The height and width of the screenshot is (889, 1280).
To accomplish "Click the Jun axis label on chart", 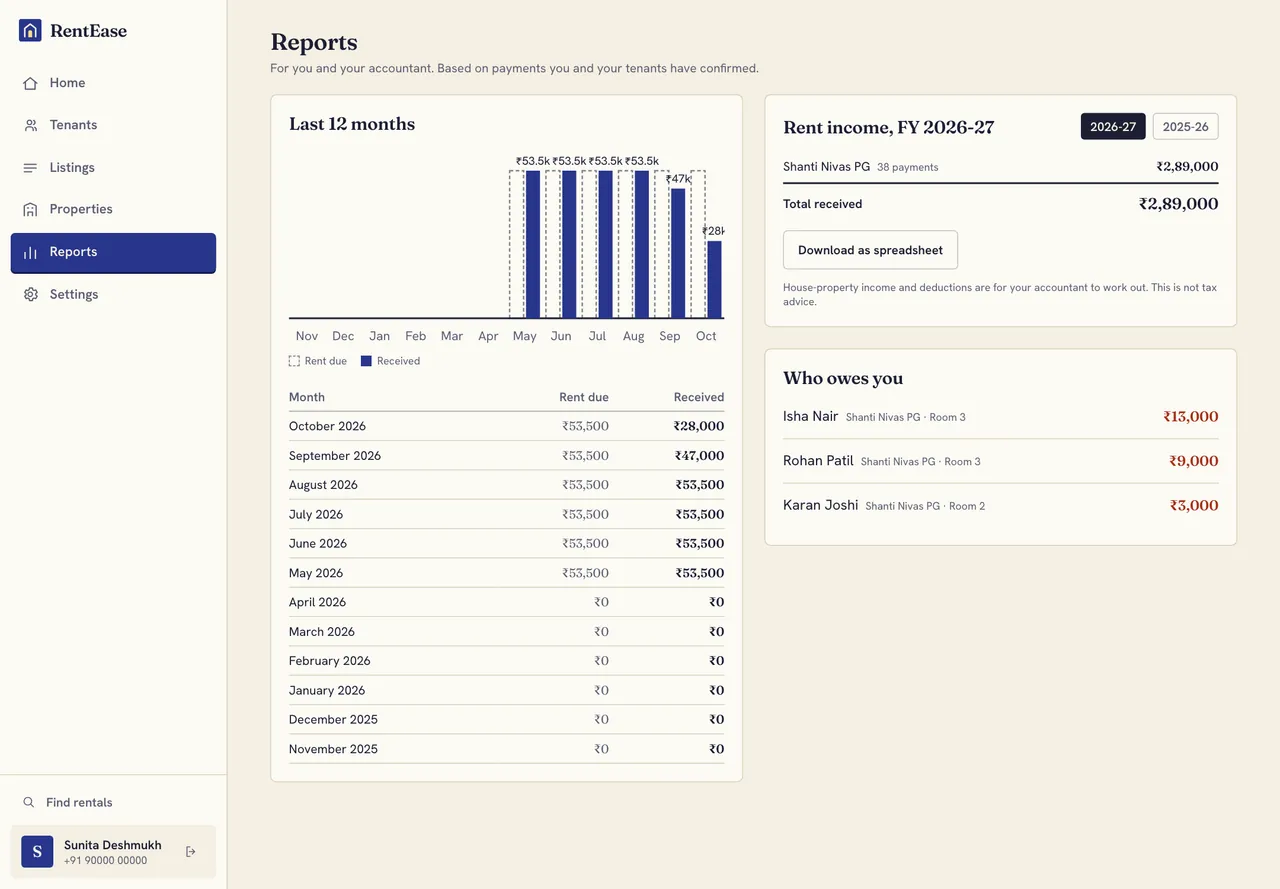I will pyautogui.click(x=561, y=336).
